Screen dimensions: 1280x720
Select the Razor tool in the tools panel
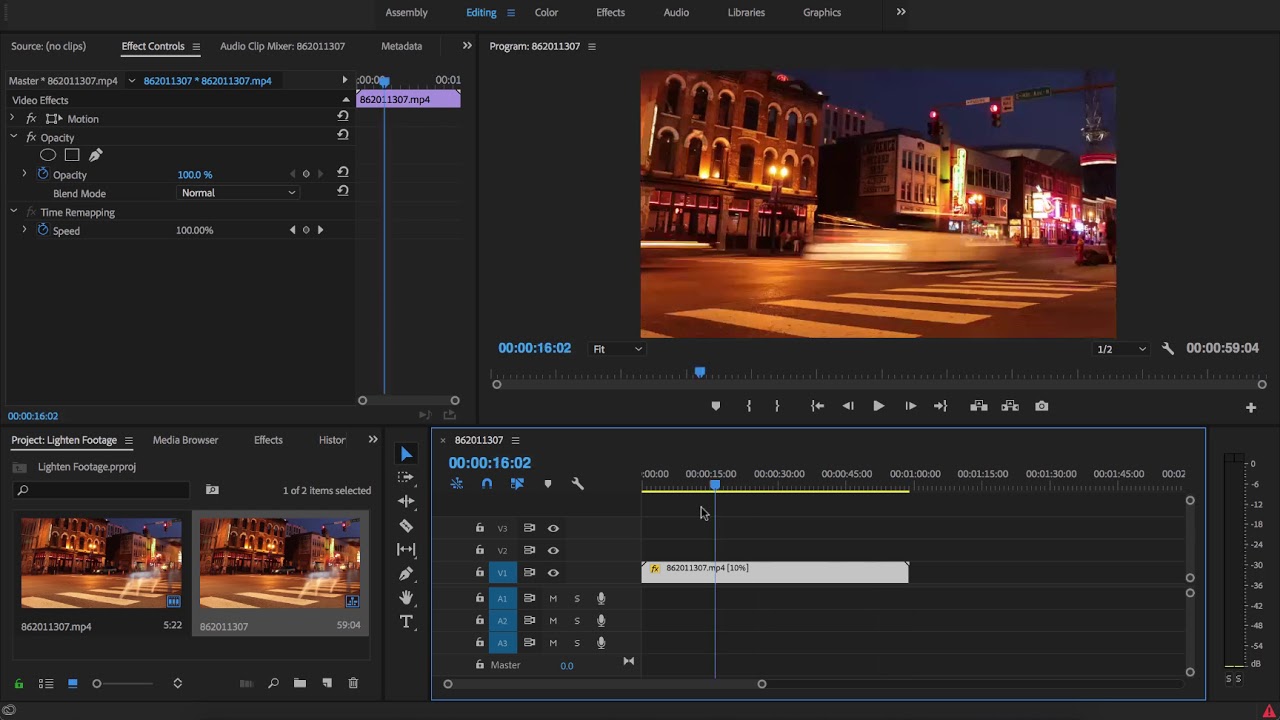406,525
